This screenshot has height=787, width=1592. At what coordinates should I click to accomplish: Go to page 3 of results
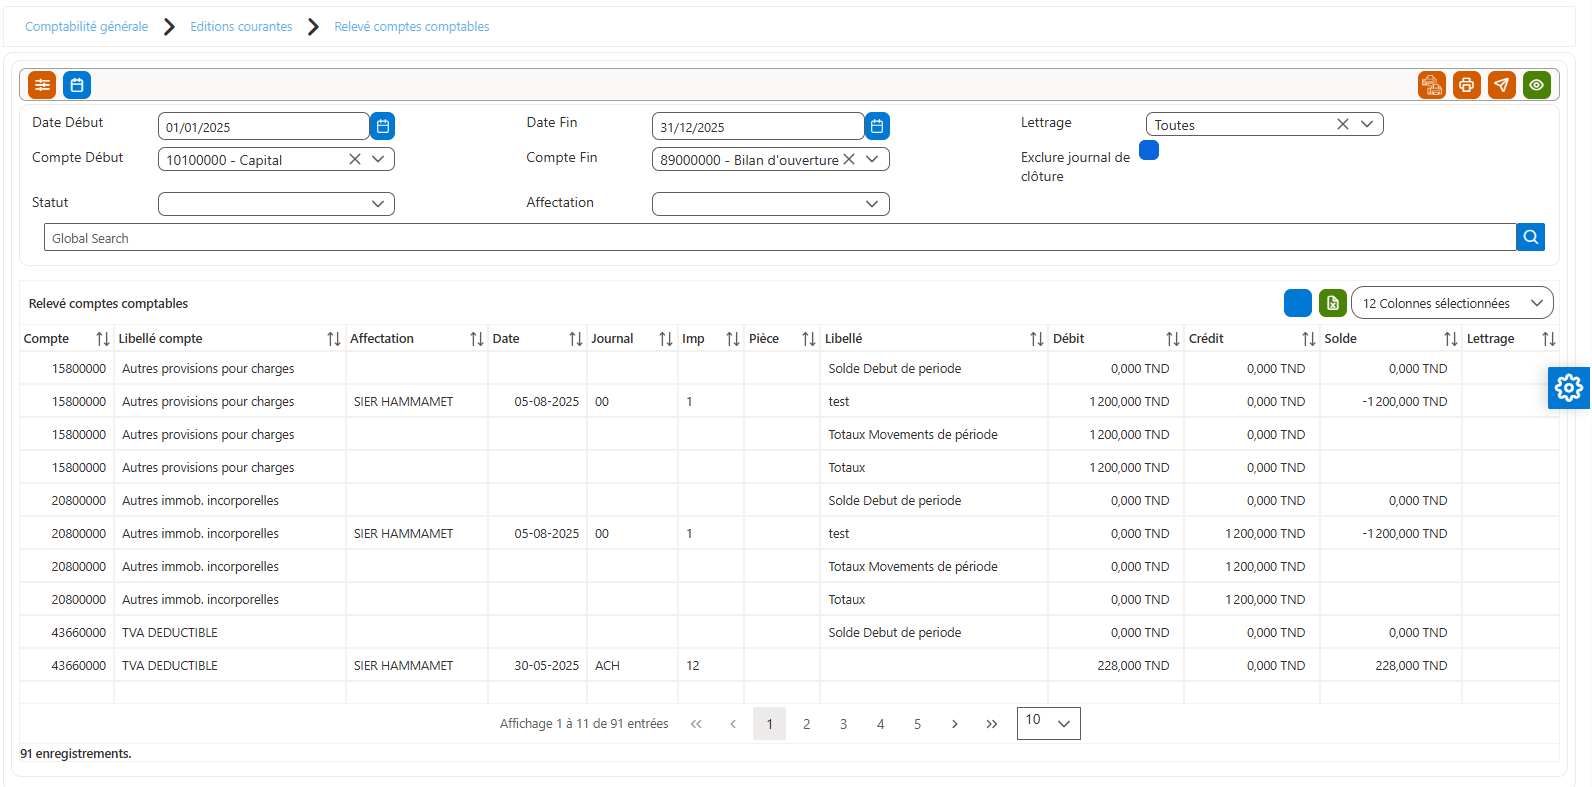click(843, 724)
